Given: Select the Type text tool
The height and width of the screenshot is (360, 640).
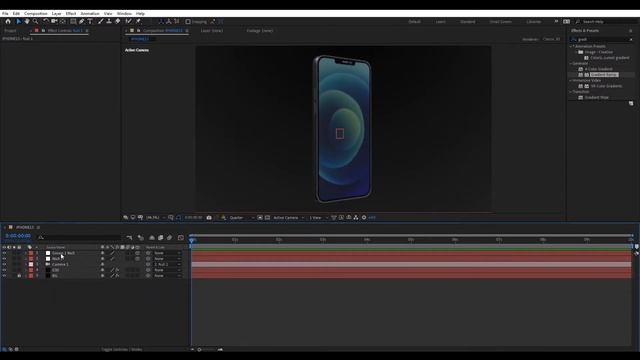Looking at the screenshot, I should pos(90,21).
